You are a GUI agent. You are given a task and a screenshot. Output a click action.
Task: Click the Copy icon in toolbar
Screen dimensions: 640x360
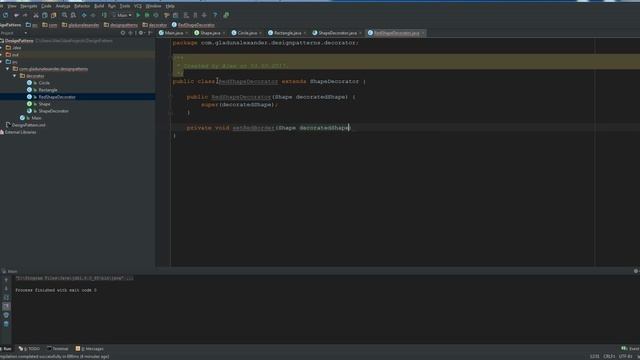point(44,15)
